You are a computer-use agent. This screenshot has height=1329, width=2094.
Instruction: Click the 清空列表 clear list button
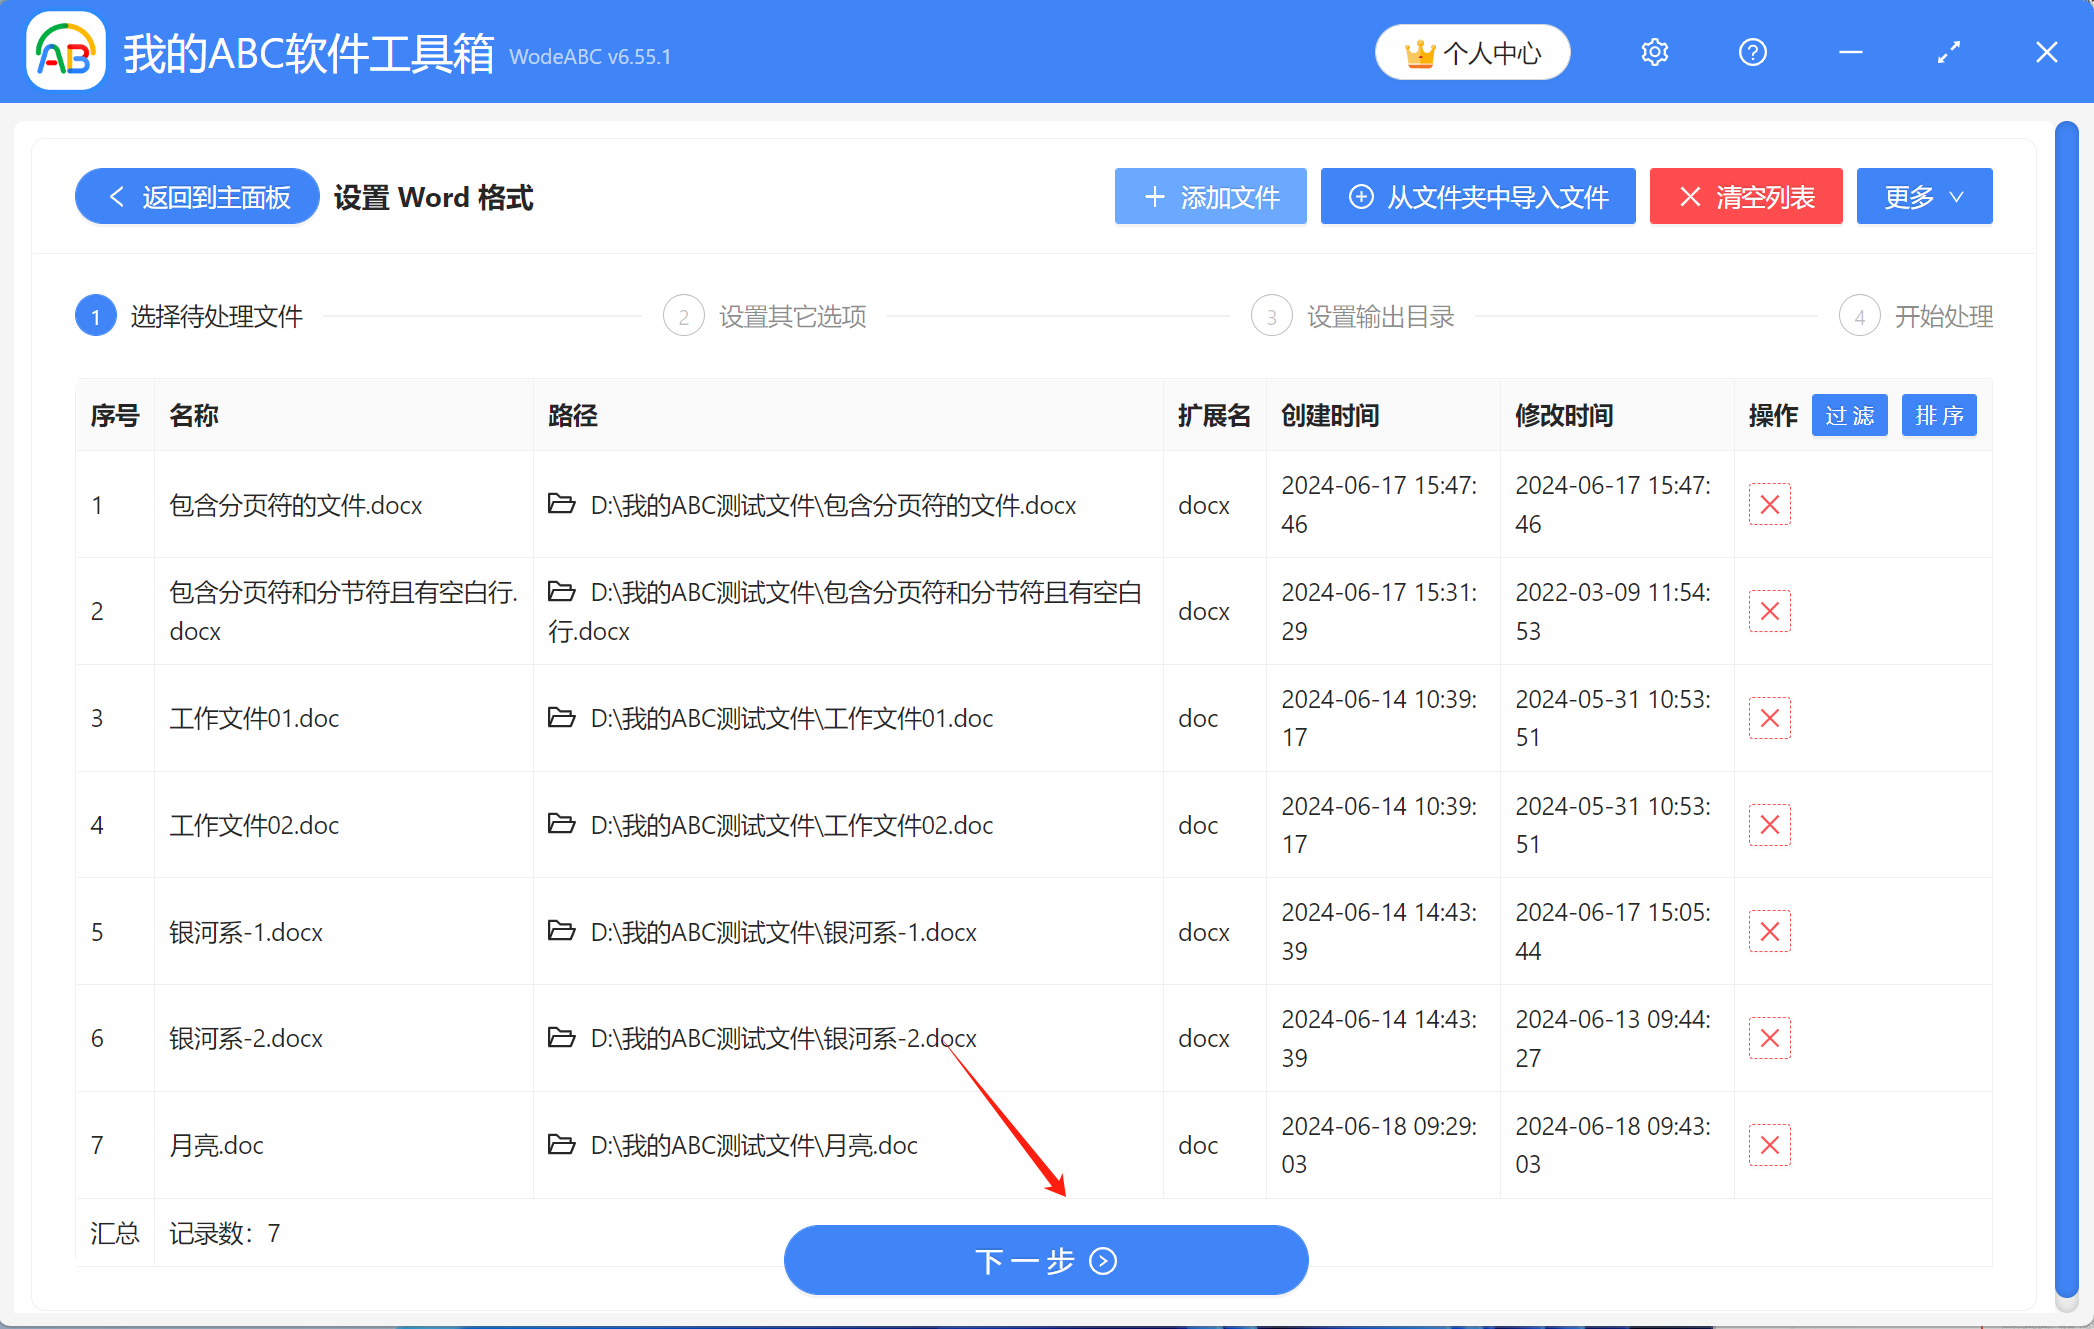(1746, 197)
